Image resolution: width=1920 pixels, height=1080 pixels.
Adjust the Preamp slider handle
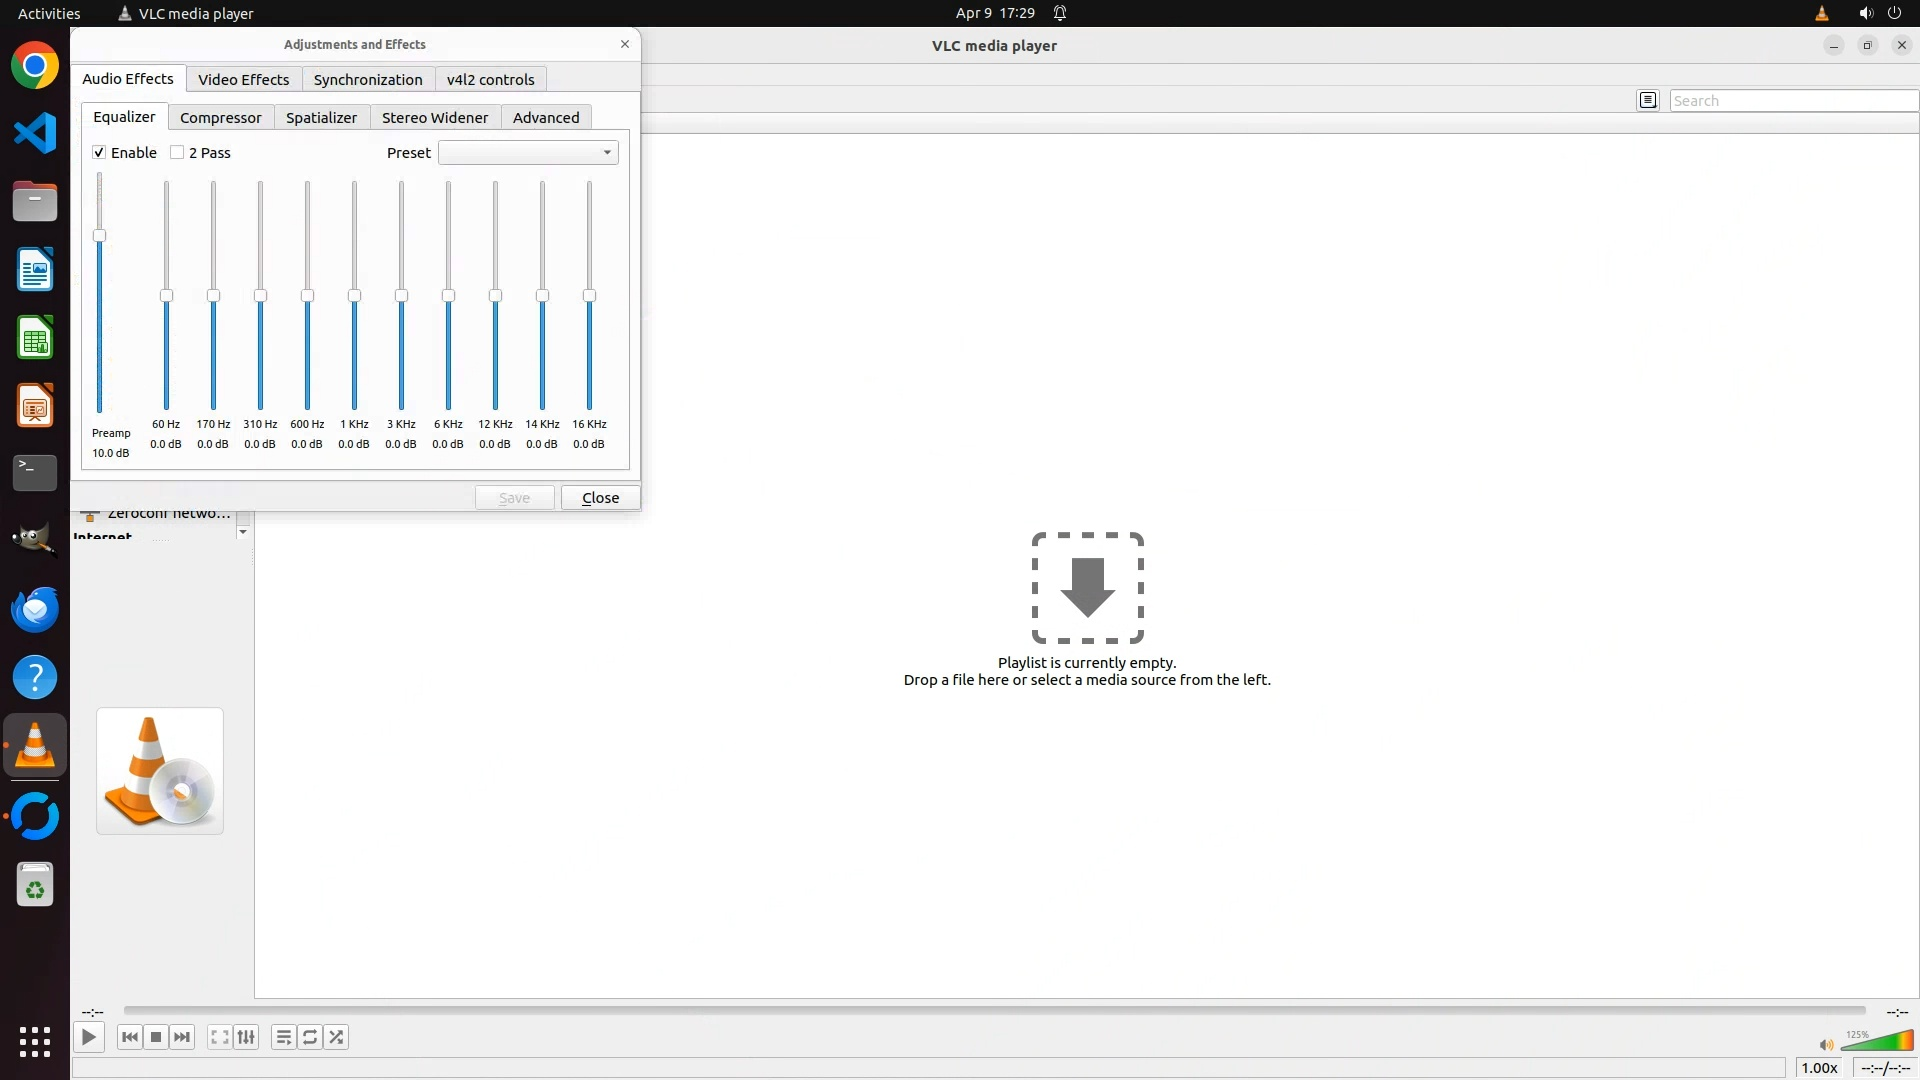coord(99,236)
